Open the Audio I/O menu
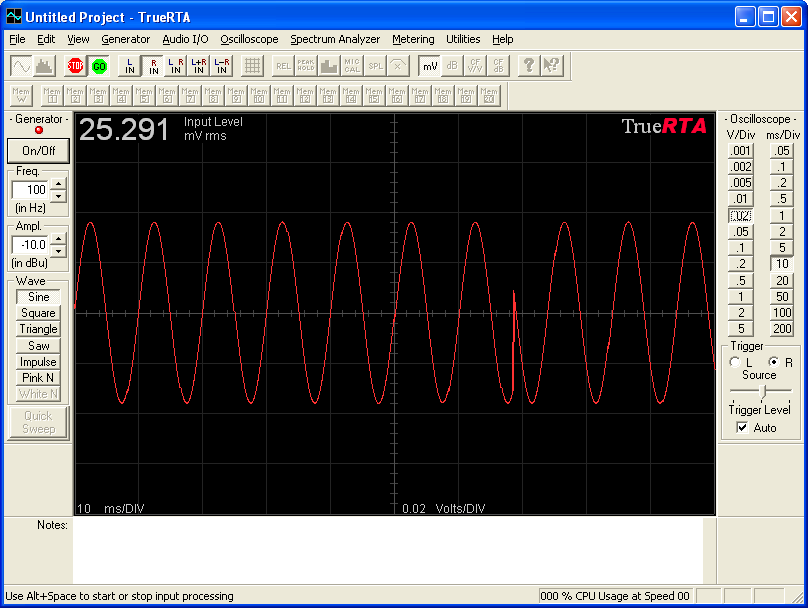 coord(185,39)
